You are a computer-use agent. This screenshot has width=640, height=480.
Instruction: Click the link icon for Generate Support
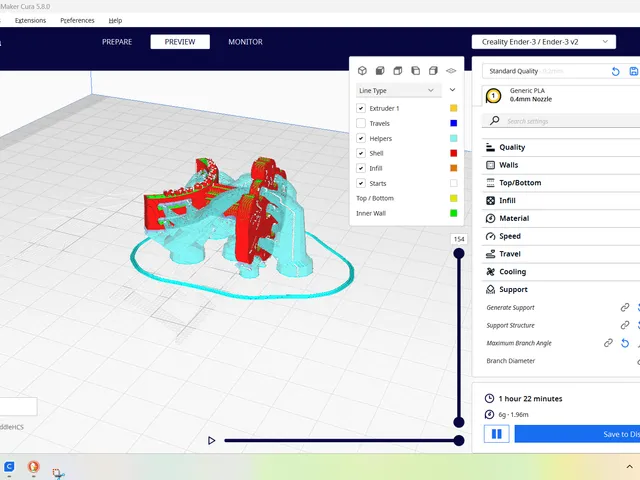pyautogui.click(x=624, y=307)
